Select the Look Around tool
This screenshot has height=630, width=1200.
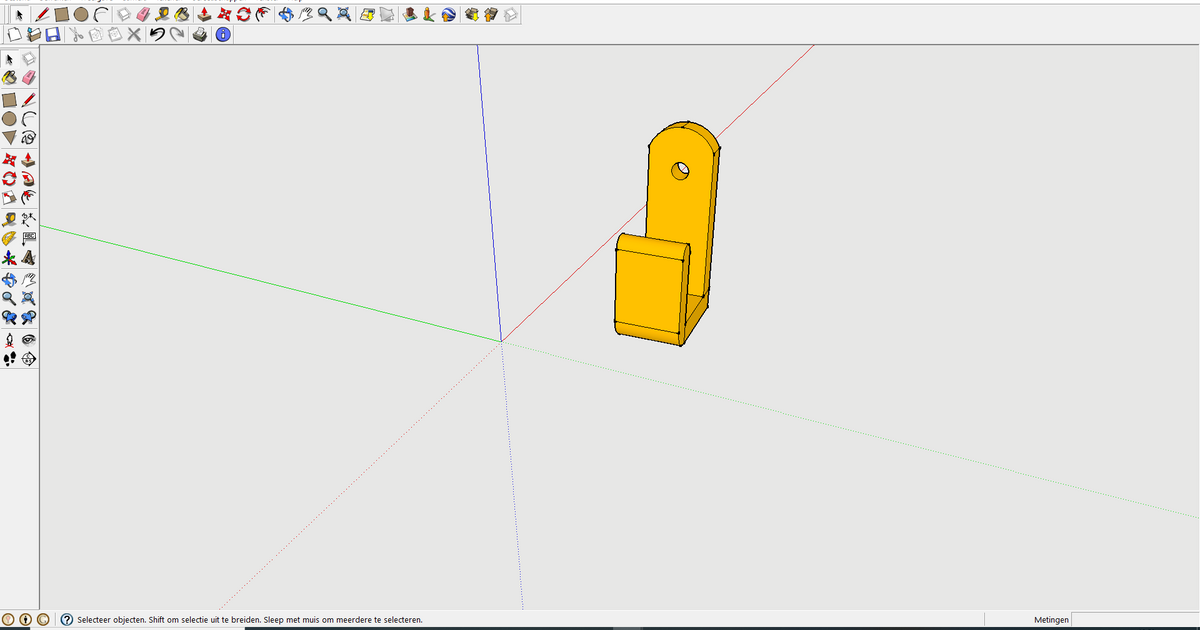tap(28, 338)
